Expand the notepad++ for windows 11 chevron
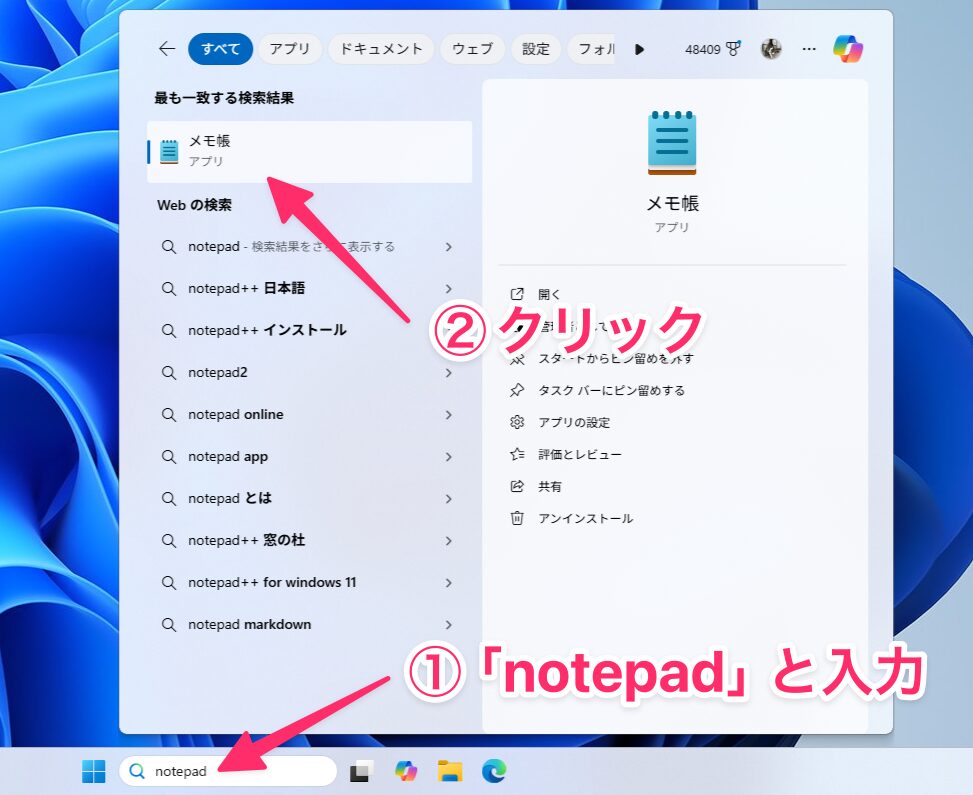Image resolution: width=973 pixels, height=795 pixels. 449,583
